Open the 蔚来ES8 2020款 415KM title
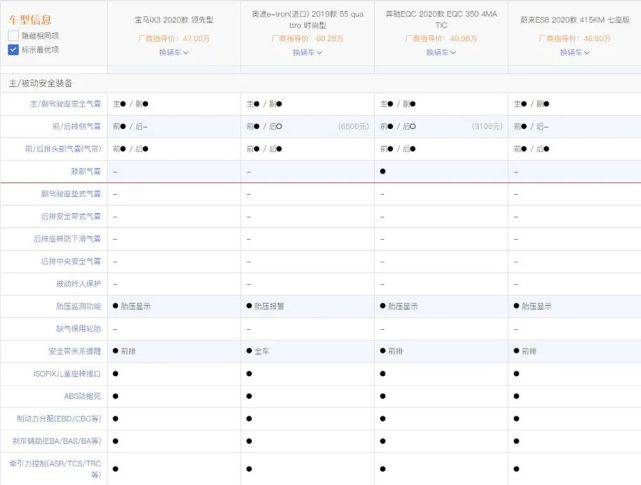The width and height of the screenshot is (641, 485). point(575,20)
